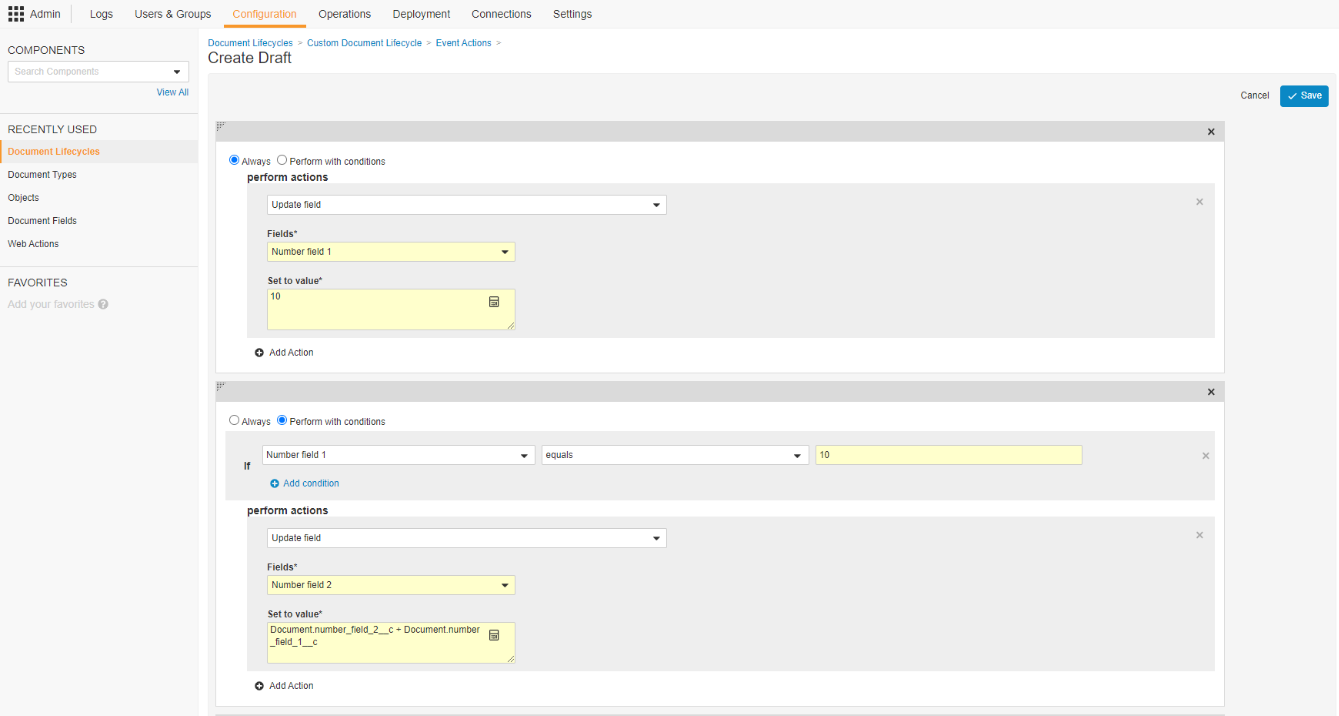Select Always radio in first rule
The height and width of the screenshot is (716, 1339).
[x=235, y=160]
